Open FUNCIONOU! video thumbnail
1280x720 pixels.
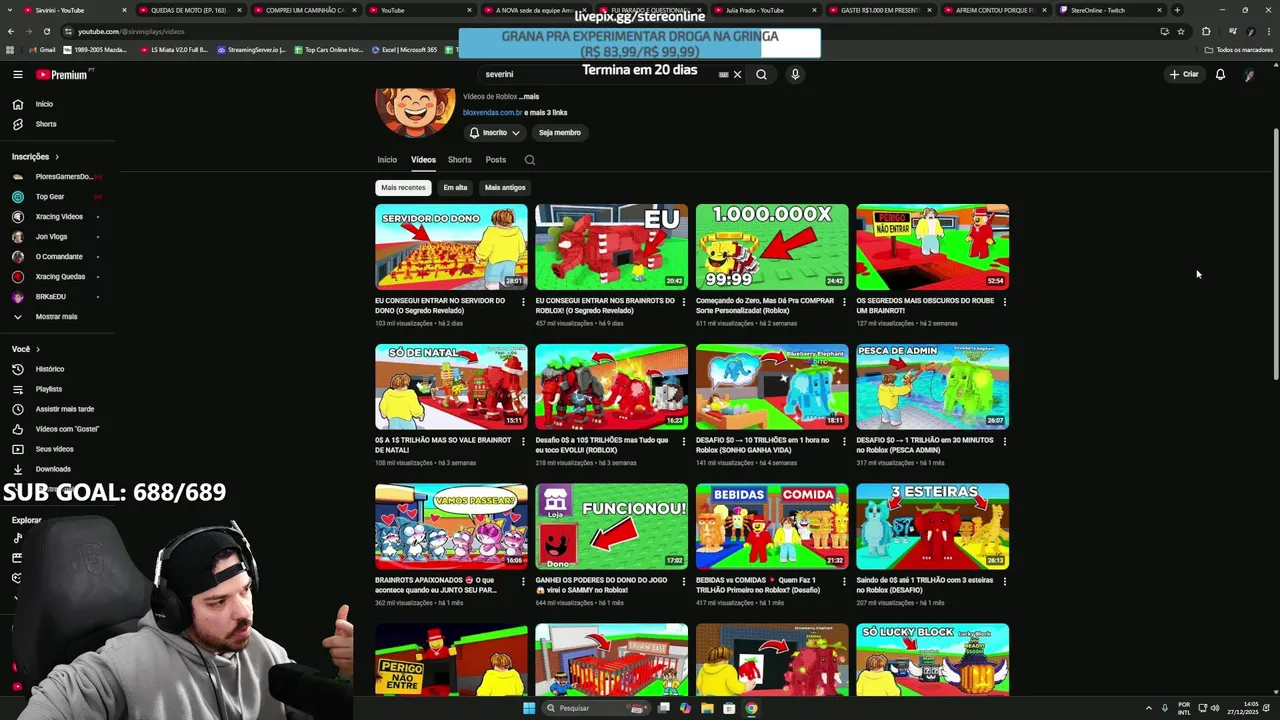click(x=611, y=527)
